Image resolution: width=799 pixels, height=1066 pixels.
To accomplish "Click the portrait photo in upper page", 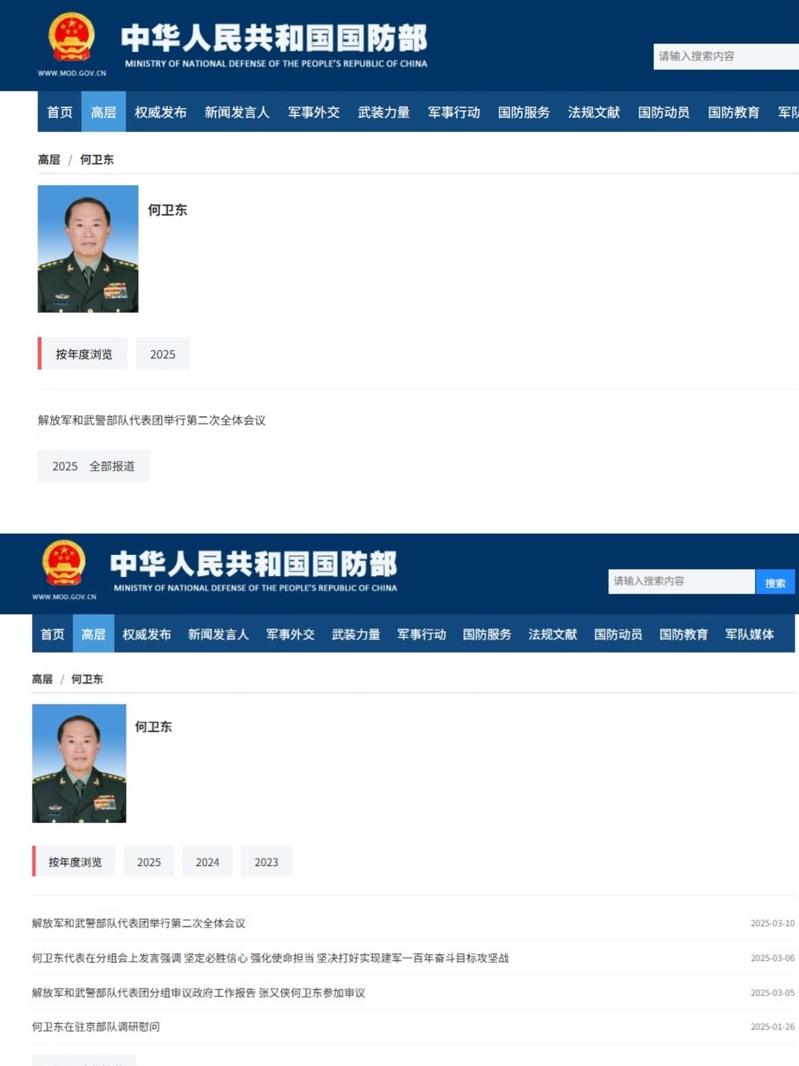I will coord(88,249).
